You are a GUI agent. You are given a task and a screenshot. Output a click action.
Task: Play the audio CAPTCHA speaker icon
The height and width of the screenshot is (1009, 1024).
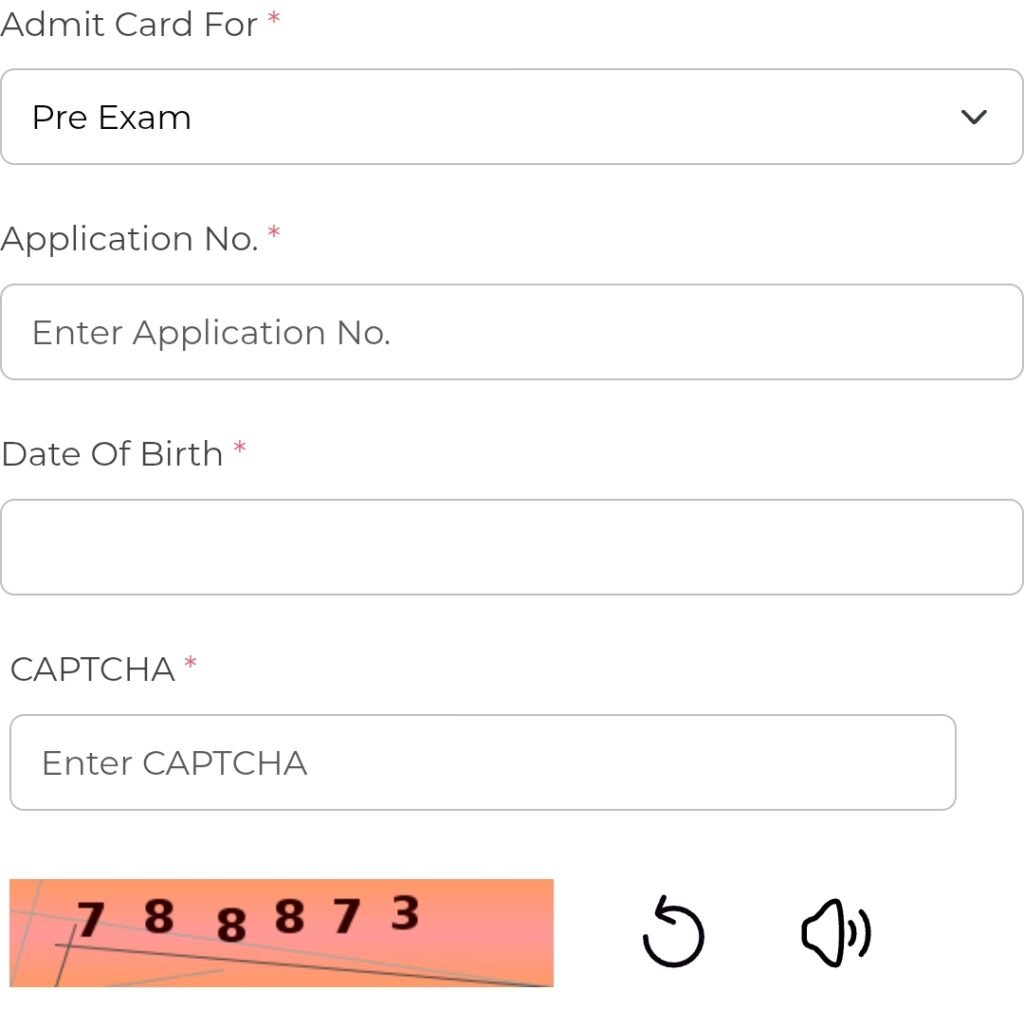click(x=836, y=932)
